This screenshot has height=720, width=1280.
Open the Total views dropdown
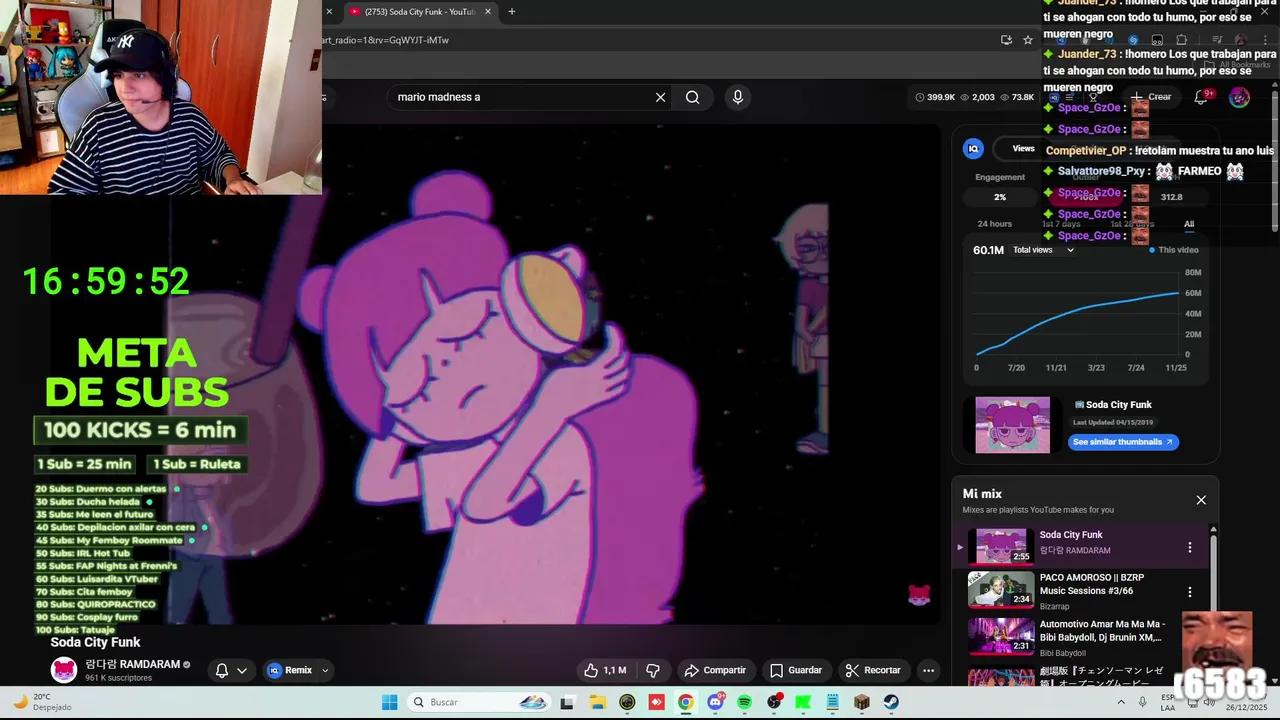tap(1043, 250)
